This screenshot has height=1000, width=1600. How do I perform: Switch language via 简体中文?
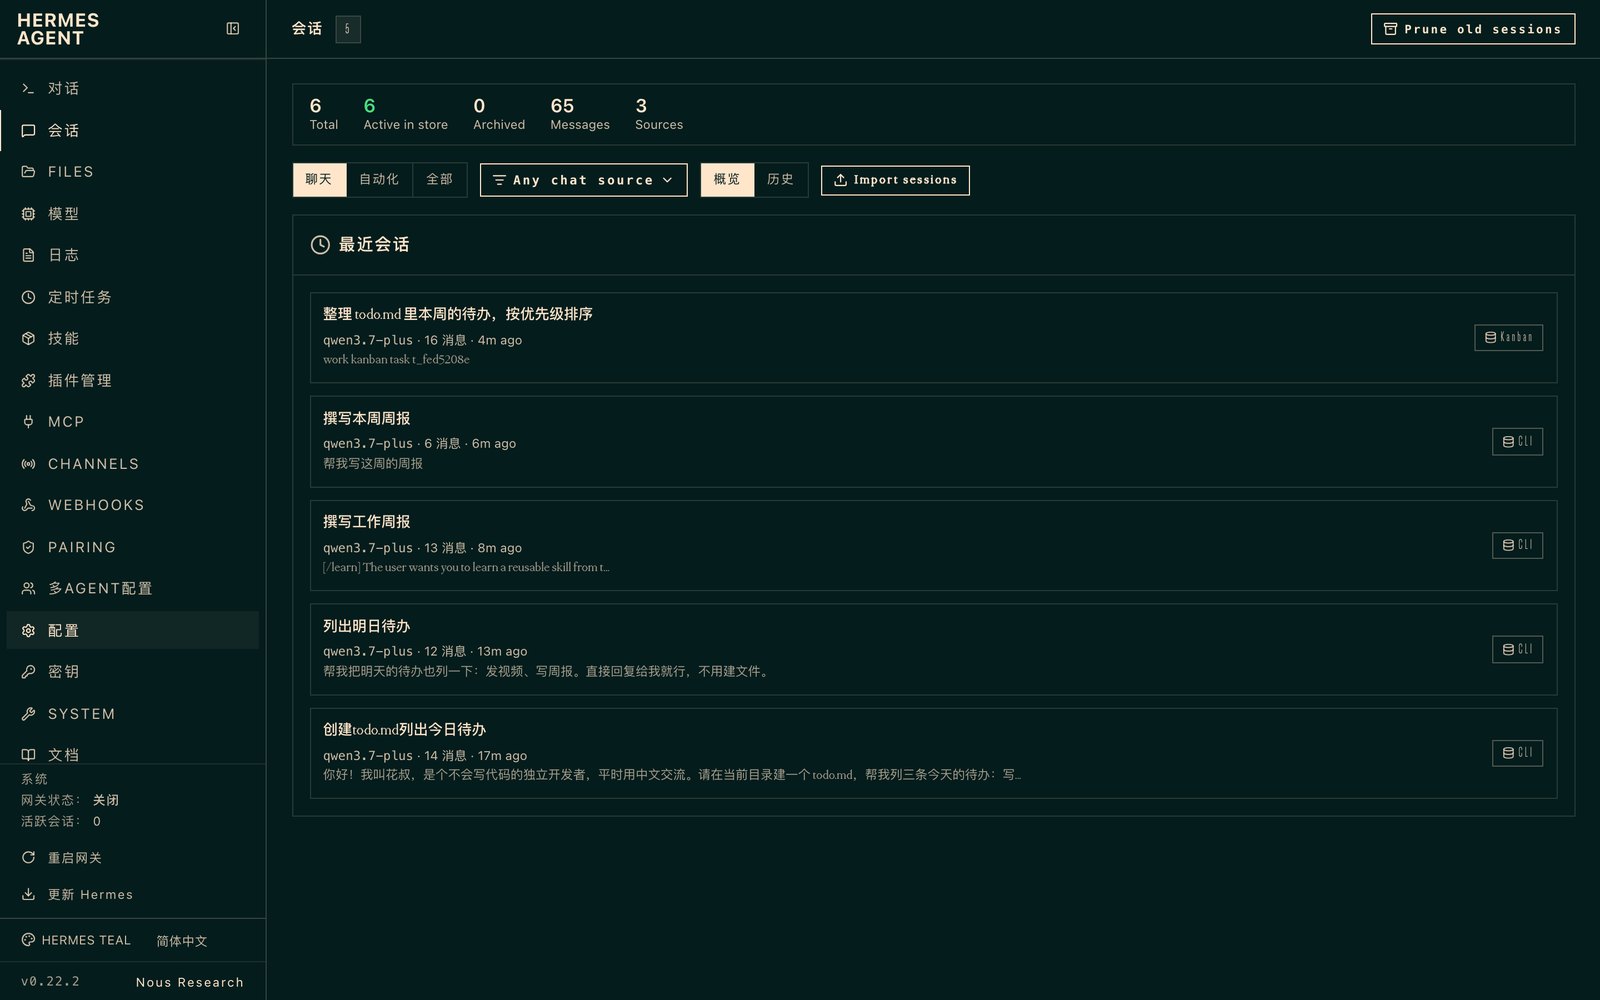tap(182, 941)
